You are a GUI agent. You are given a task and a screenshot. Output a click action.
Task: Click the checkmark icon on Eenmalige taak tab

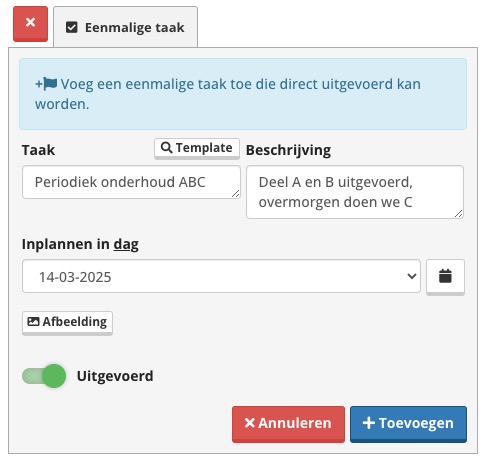72,27
